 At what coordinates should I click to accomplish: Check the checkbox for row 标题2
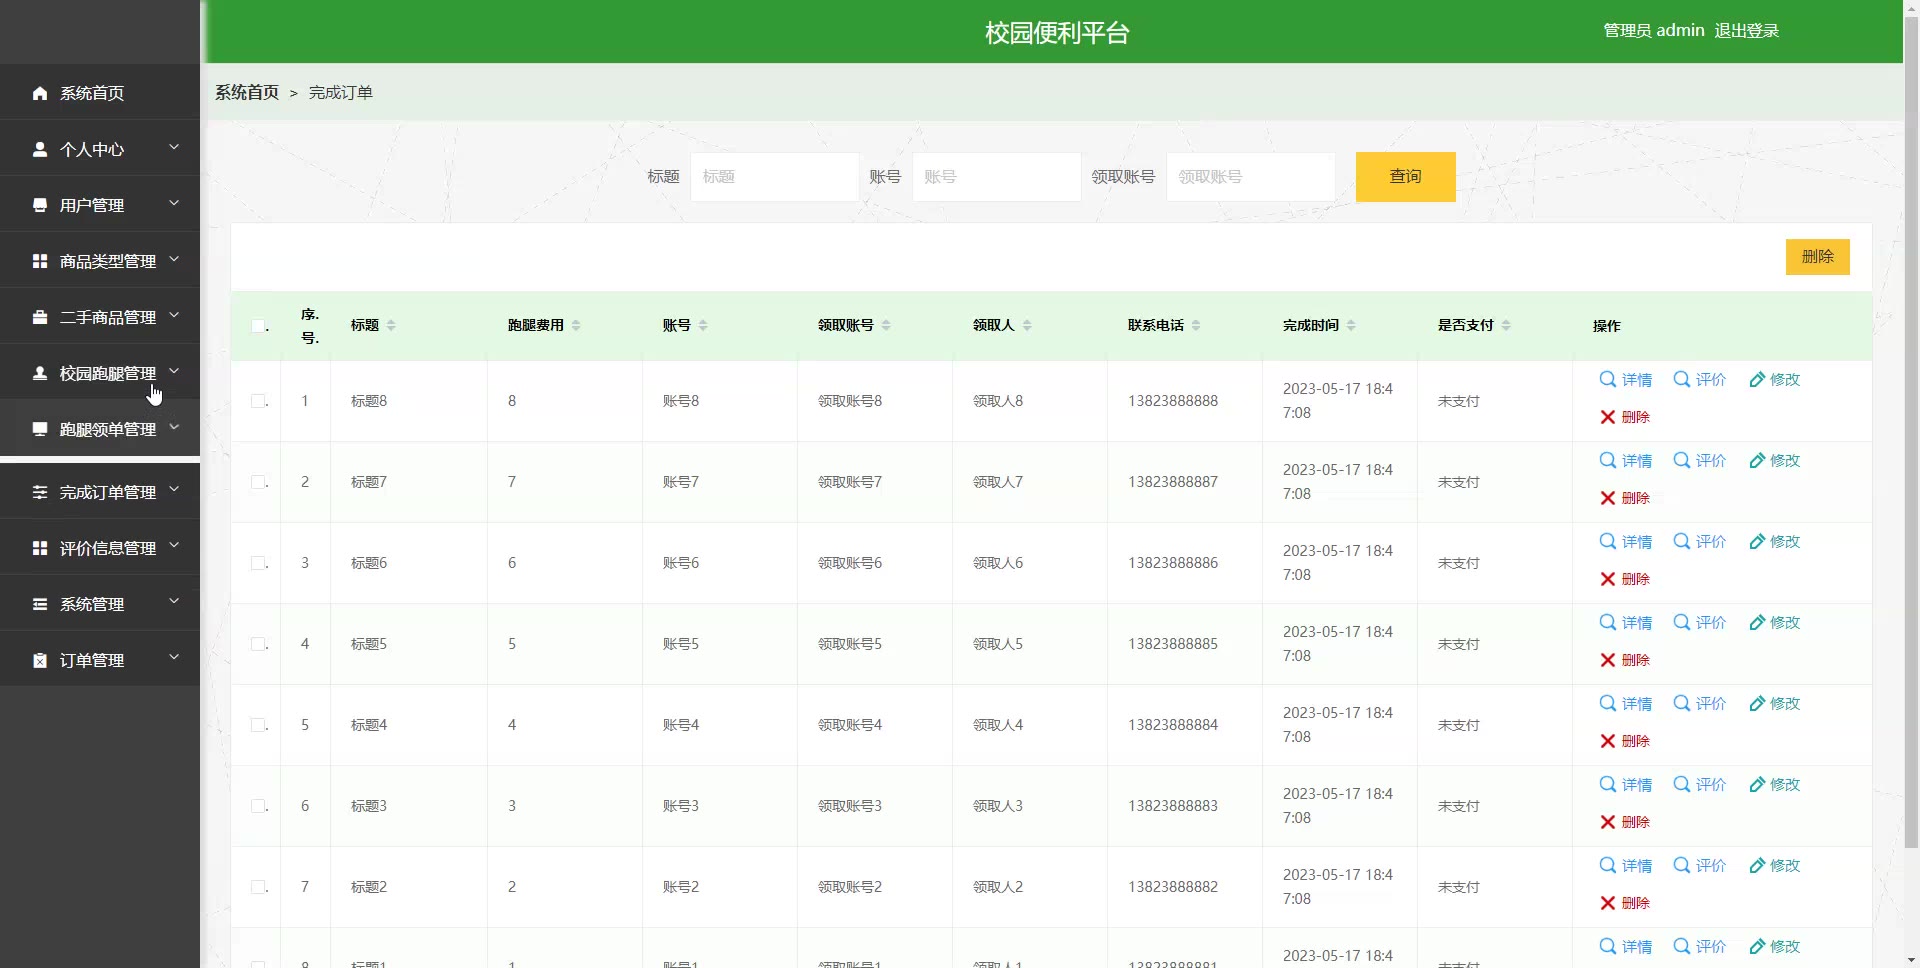tap(258, 887)
